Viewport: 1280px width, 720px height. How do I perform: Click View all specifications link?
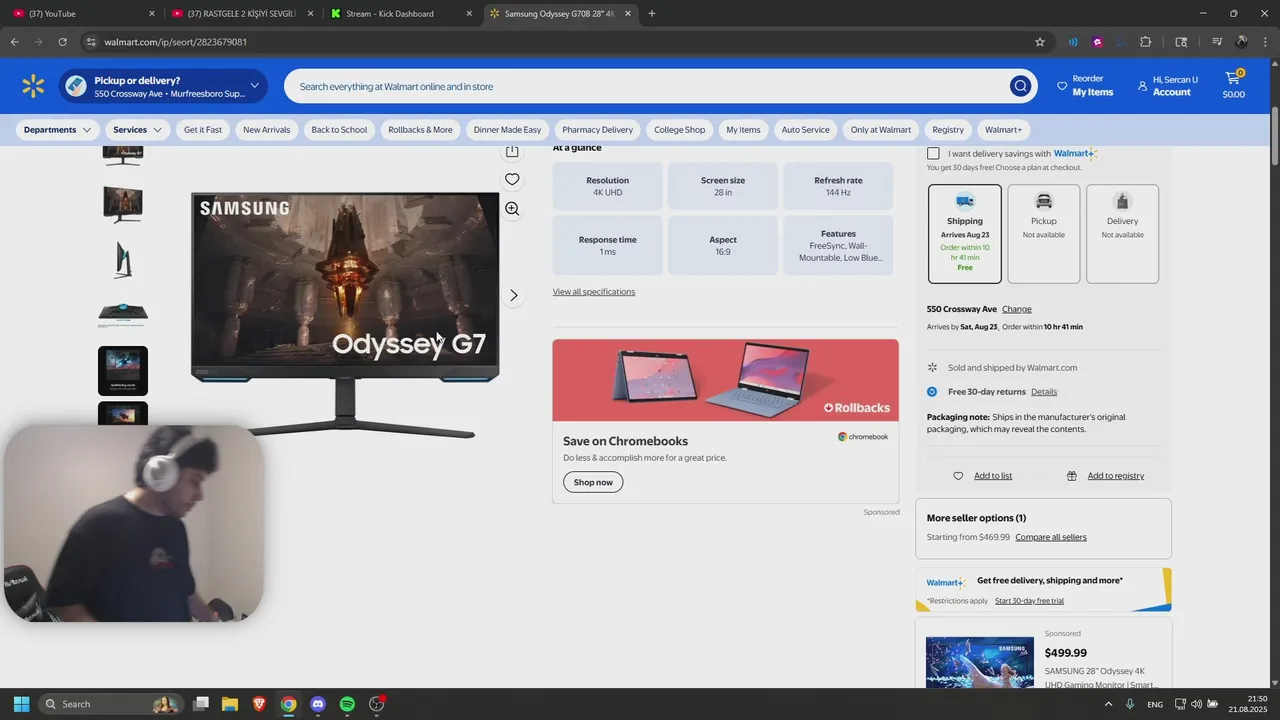coord(594,292)
